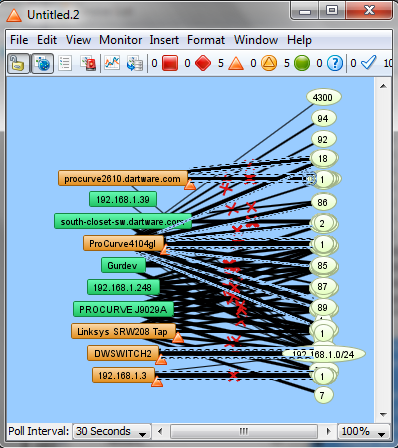This screenshot has height=448, width=398.
Task: Select the ProCurve4104gl device node
Action: pos(123,244)
